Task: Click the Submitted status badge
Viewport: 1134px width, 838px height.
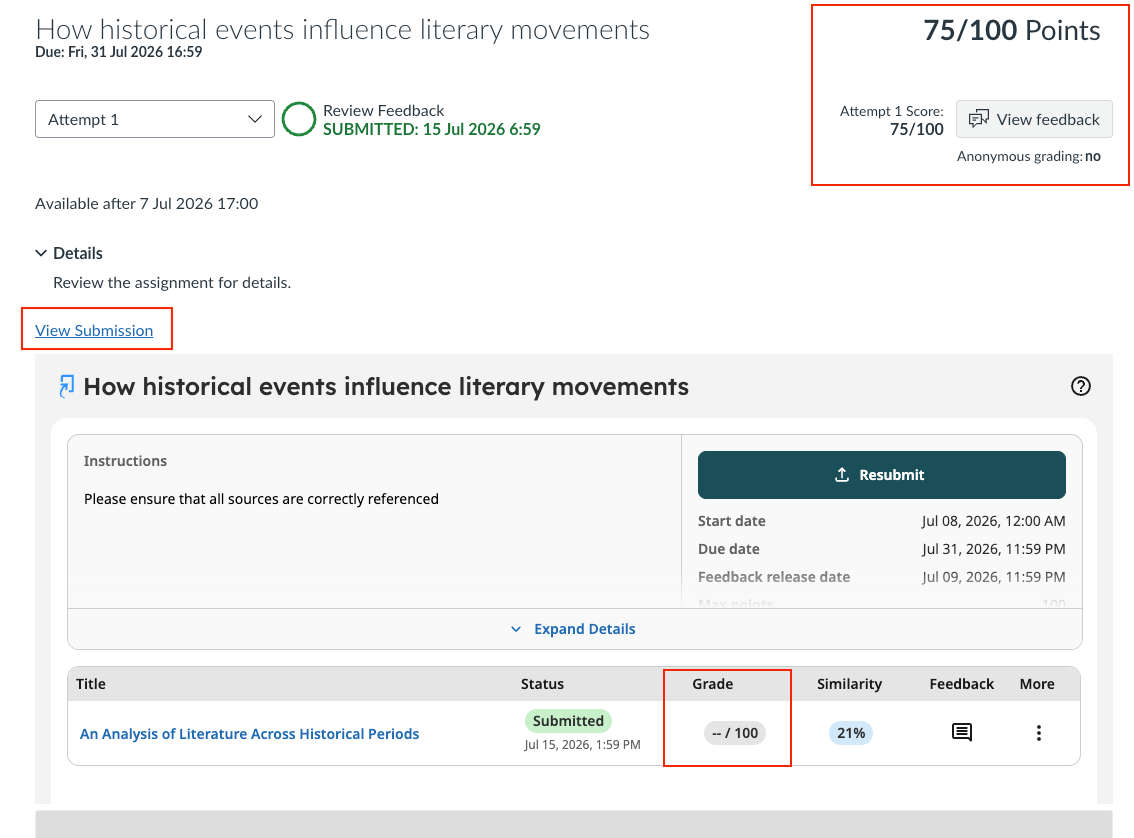Action: 568,721
